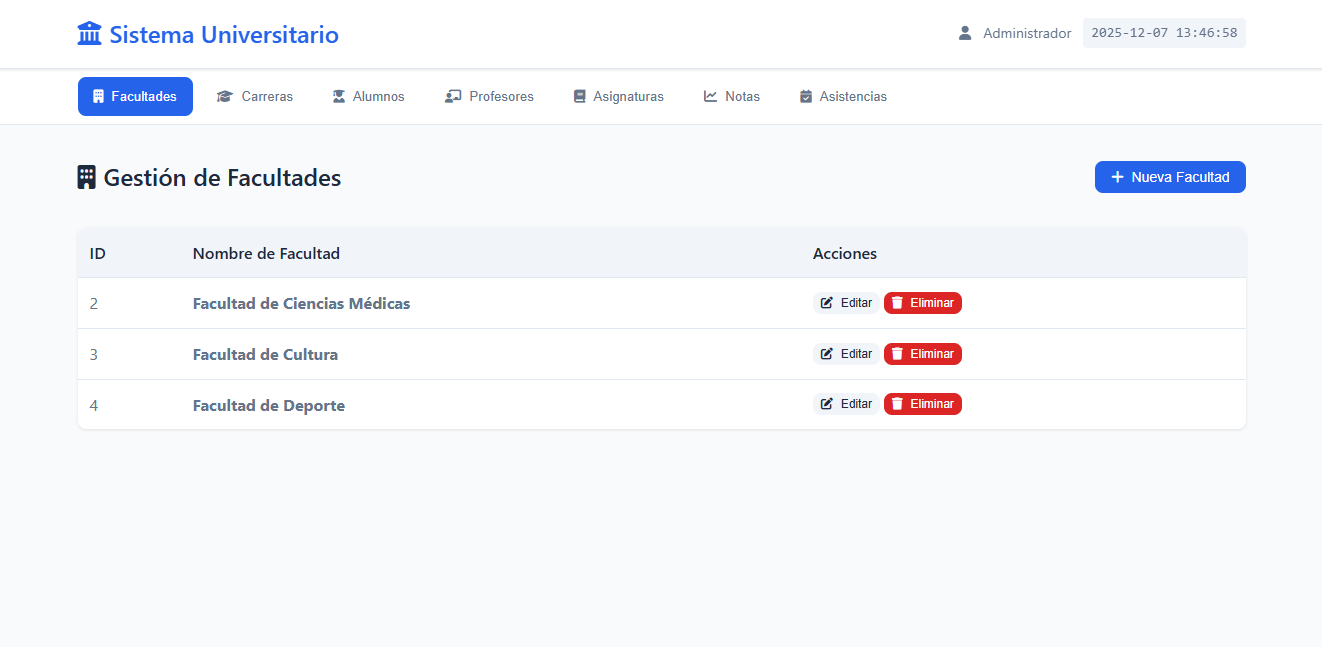
Task: Click the Profesores teacher icon
Action: [x=453, y=97]
